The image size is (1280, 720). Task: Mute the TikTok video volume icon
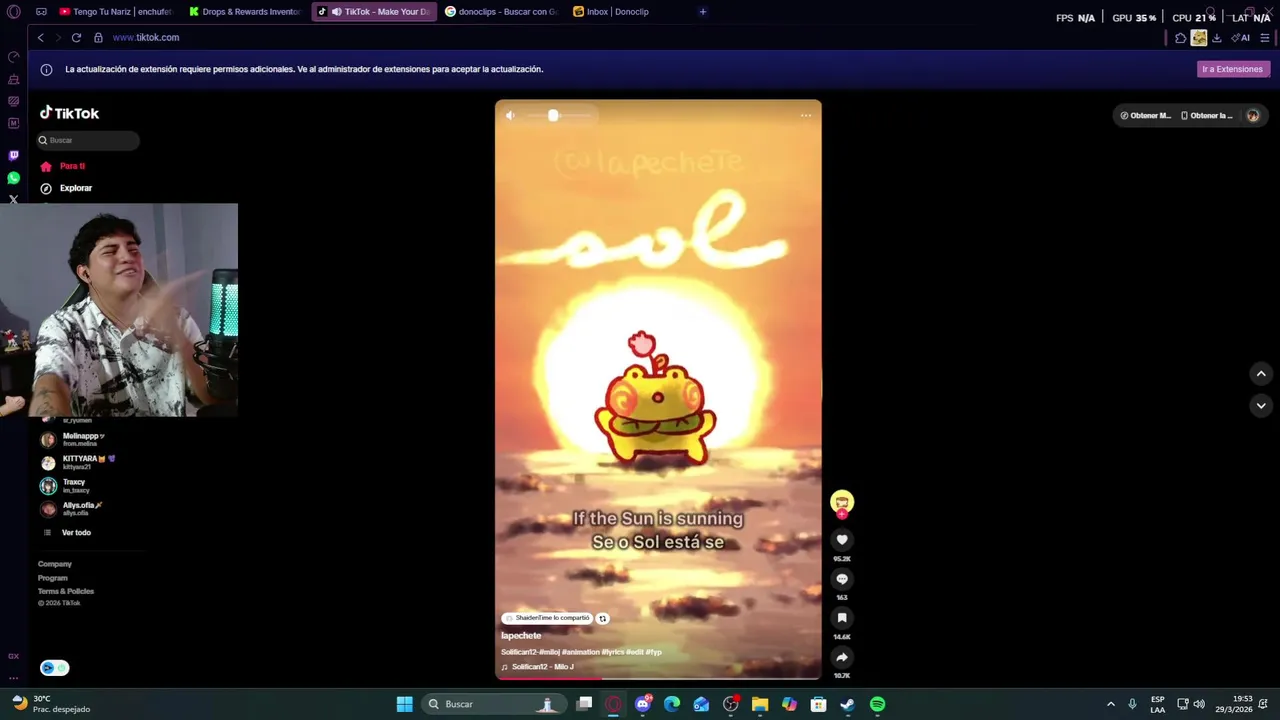tap(510, 115)
